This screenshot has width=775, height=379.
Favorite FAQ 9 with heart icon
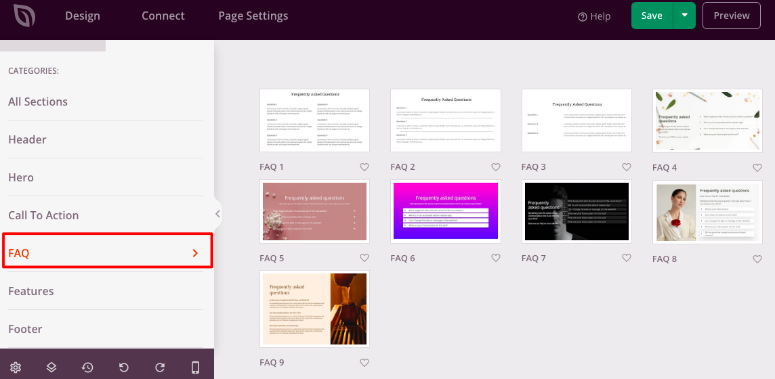coord(364,363)
